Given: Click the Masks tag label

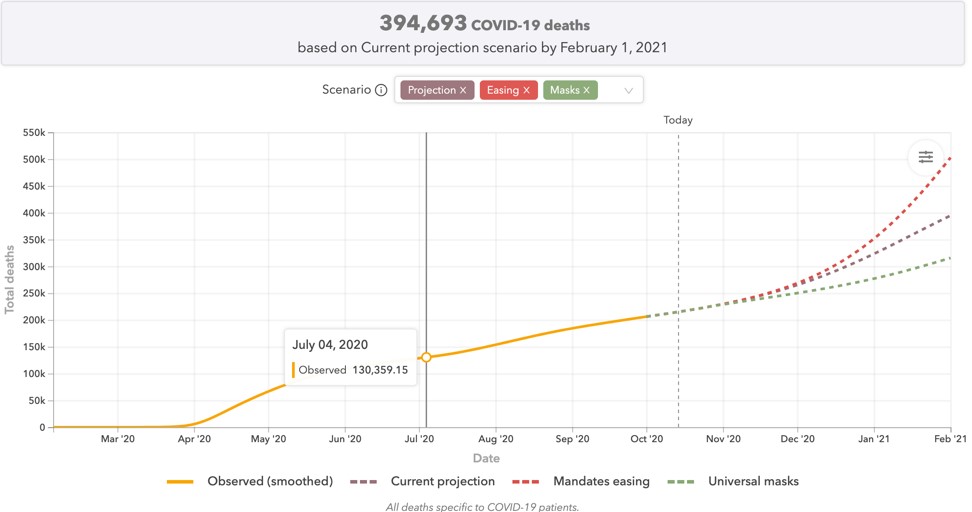Looking at the screenshot, I should coord(564,90).
